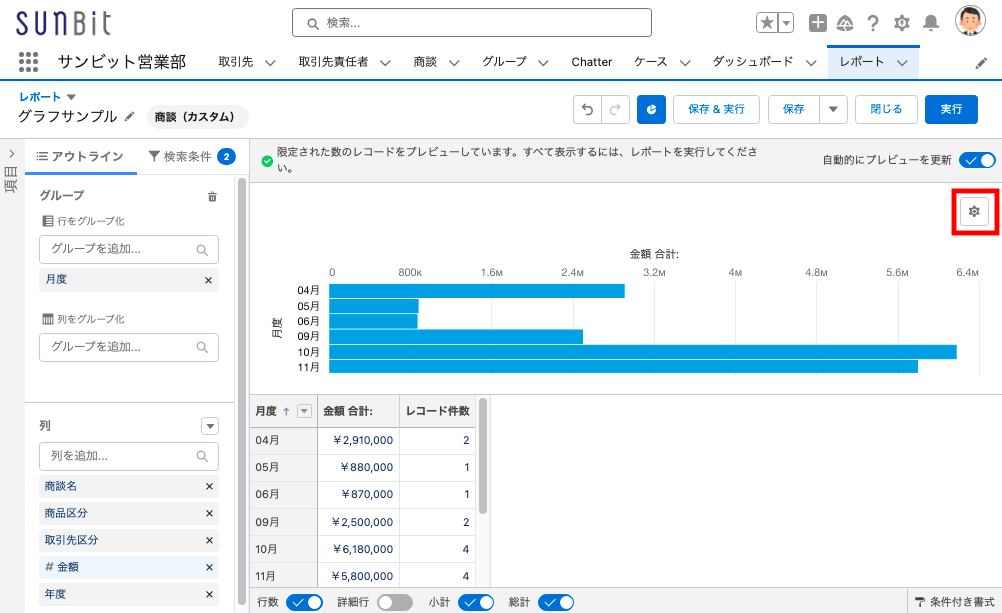Edit report name グラフサンプル pencil icon
The image size is (1002, 613).
pos(130,116)
